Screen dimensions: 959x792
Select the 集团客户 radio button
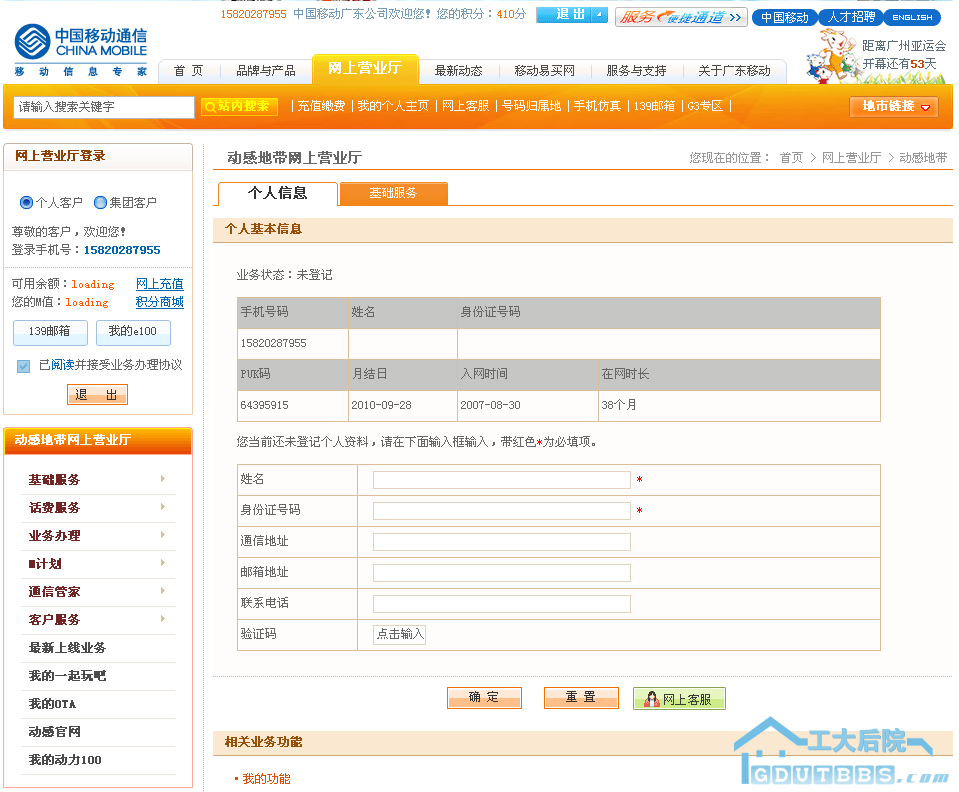point(100,202)
